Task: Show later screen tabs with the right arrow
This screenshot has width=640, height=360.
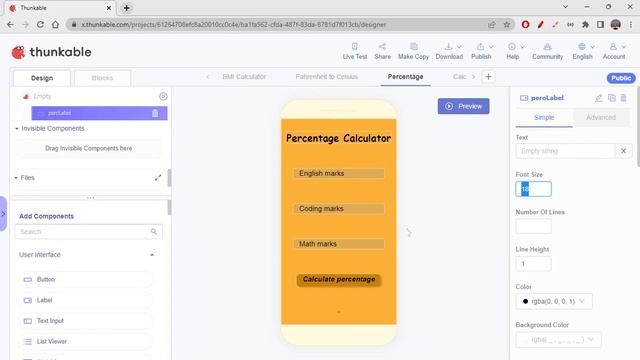Action: [473, 77]
